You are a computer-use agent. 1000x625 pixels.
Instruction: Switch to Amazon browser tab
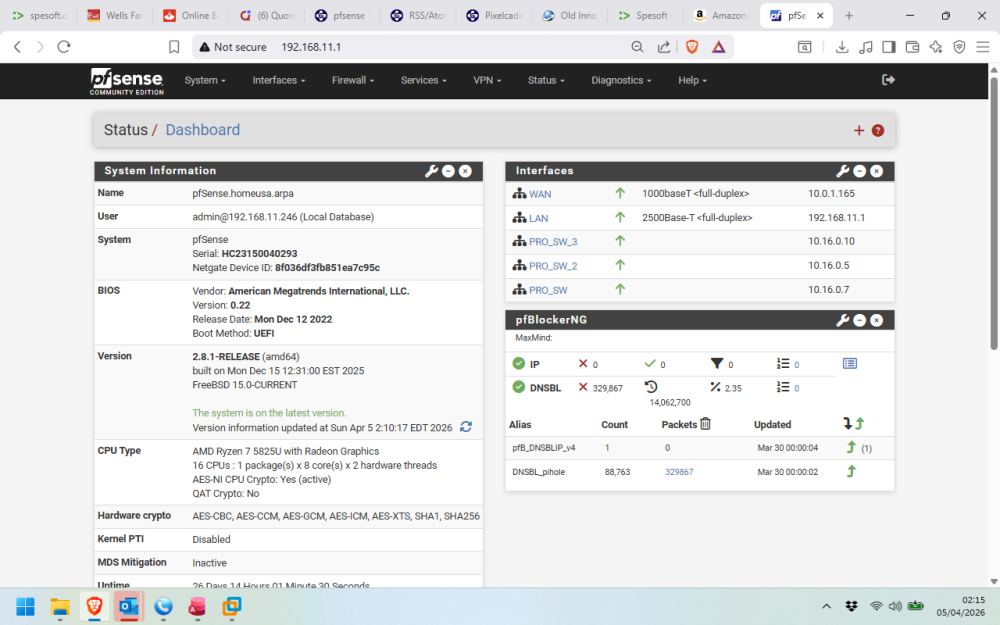click(x=721, y=15)
